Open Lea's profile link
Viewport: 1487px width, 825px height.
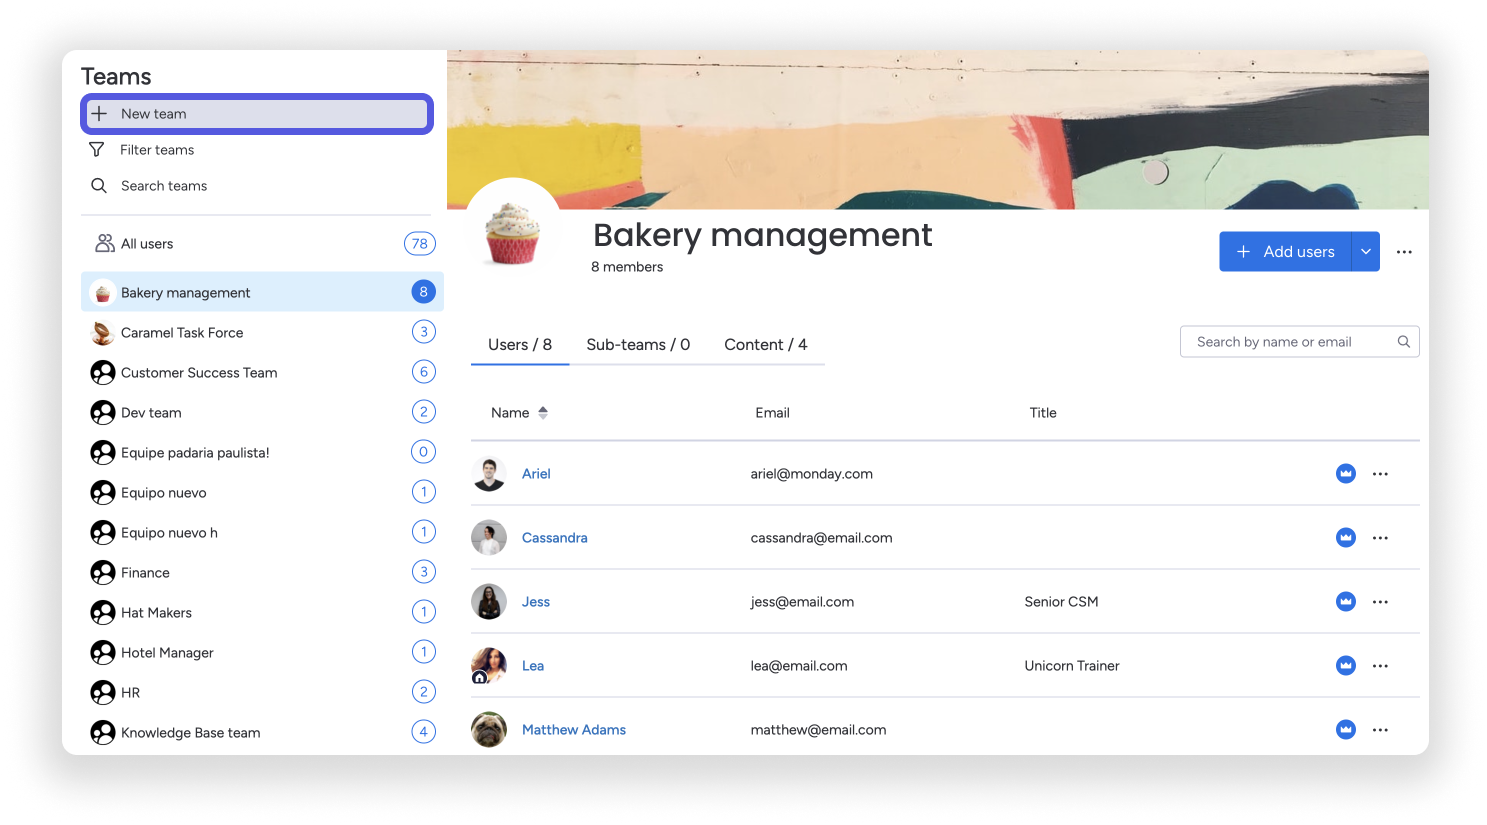(533, 666)
